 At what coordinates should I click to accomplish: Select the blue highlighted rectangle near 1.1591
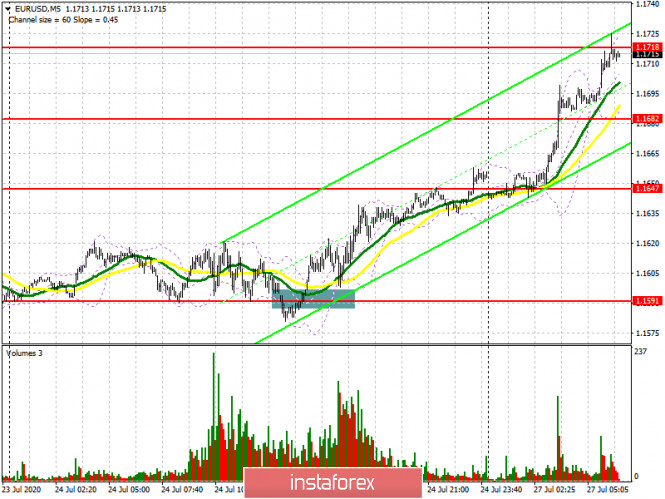point(313,298)
